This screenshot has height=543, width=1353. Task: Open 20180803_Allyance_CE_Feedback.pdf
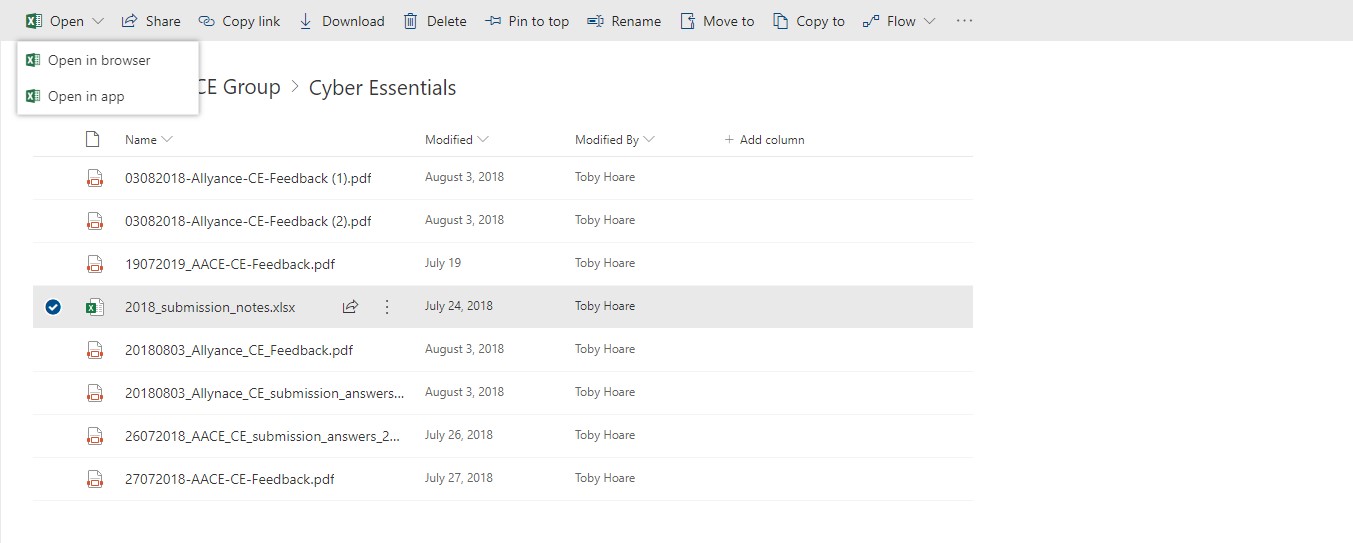coord(239,350)
